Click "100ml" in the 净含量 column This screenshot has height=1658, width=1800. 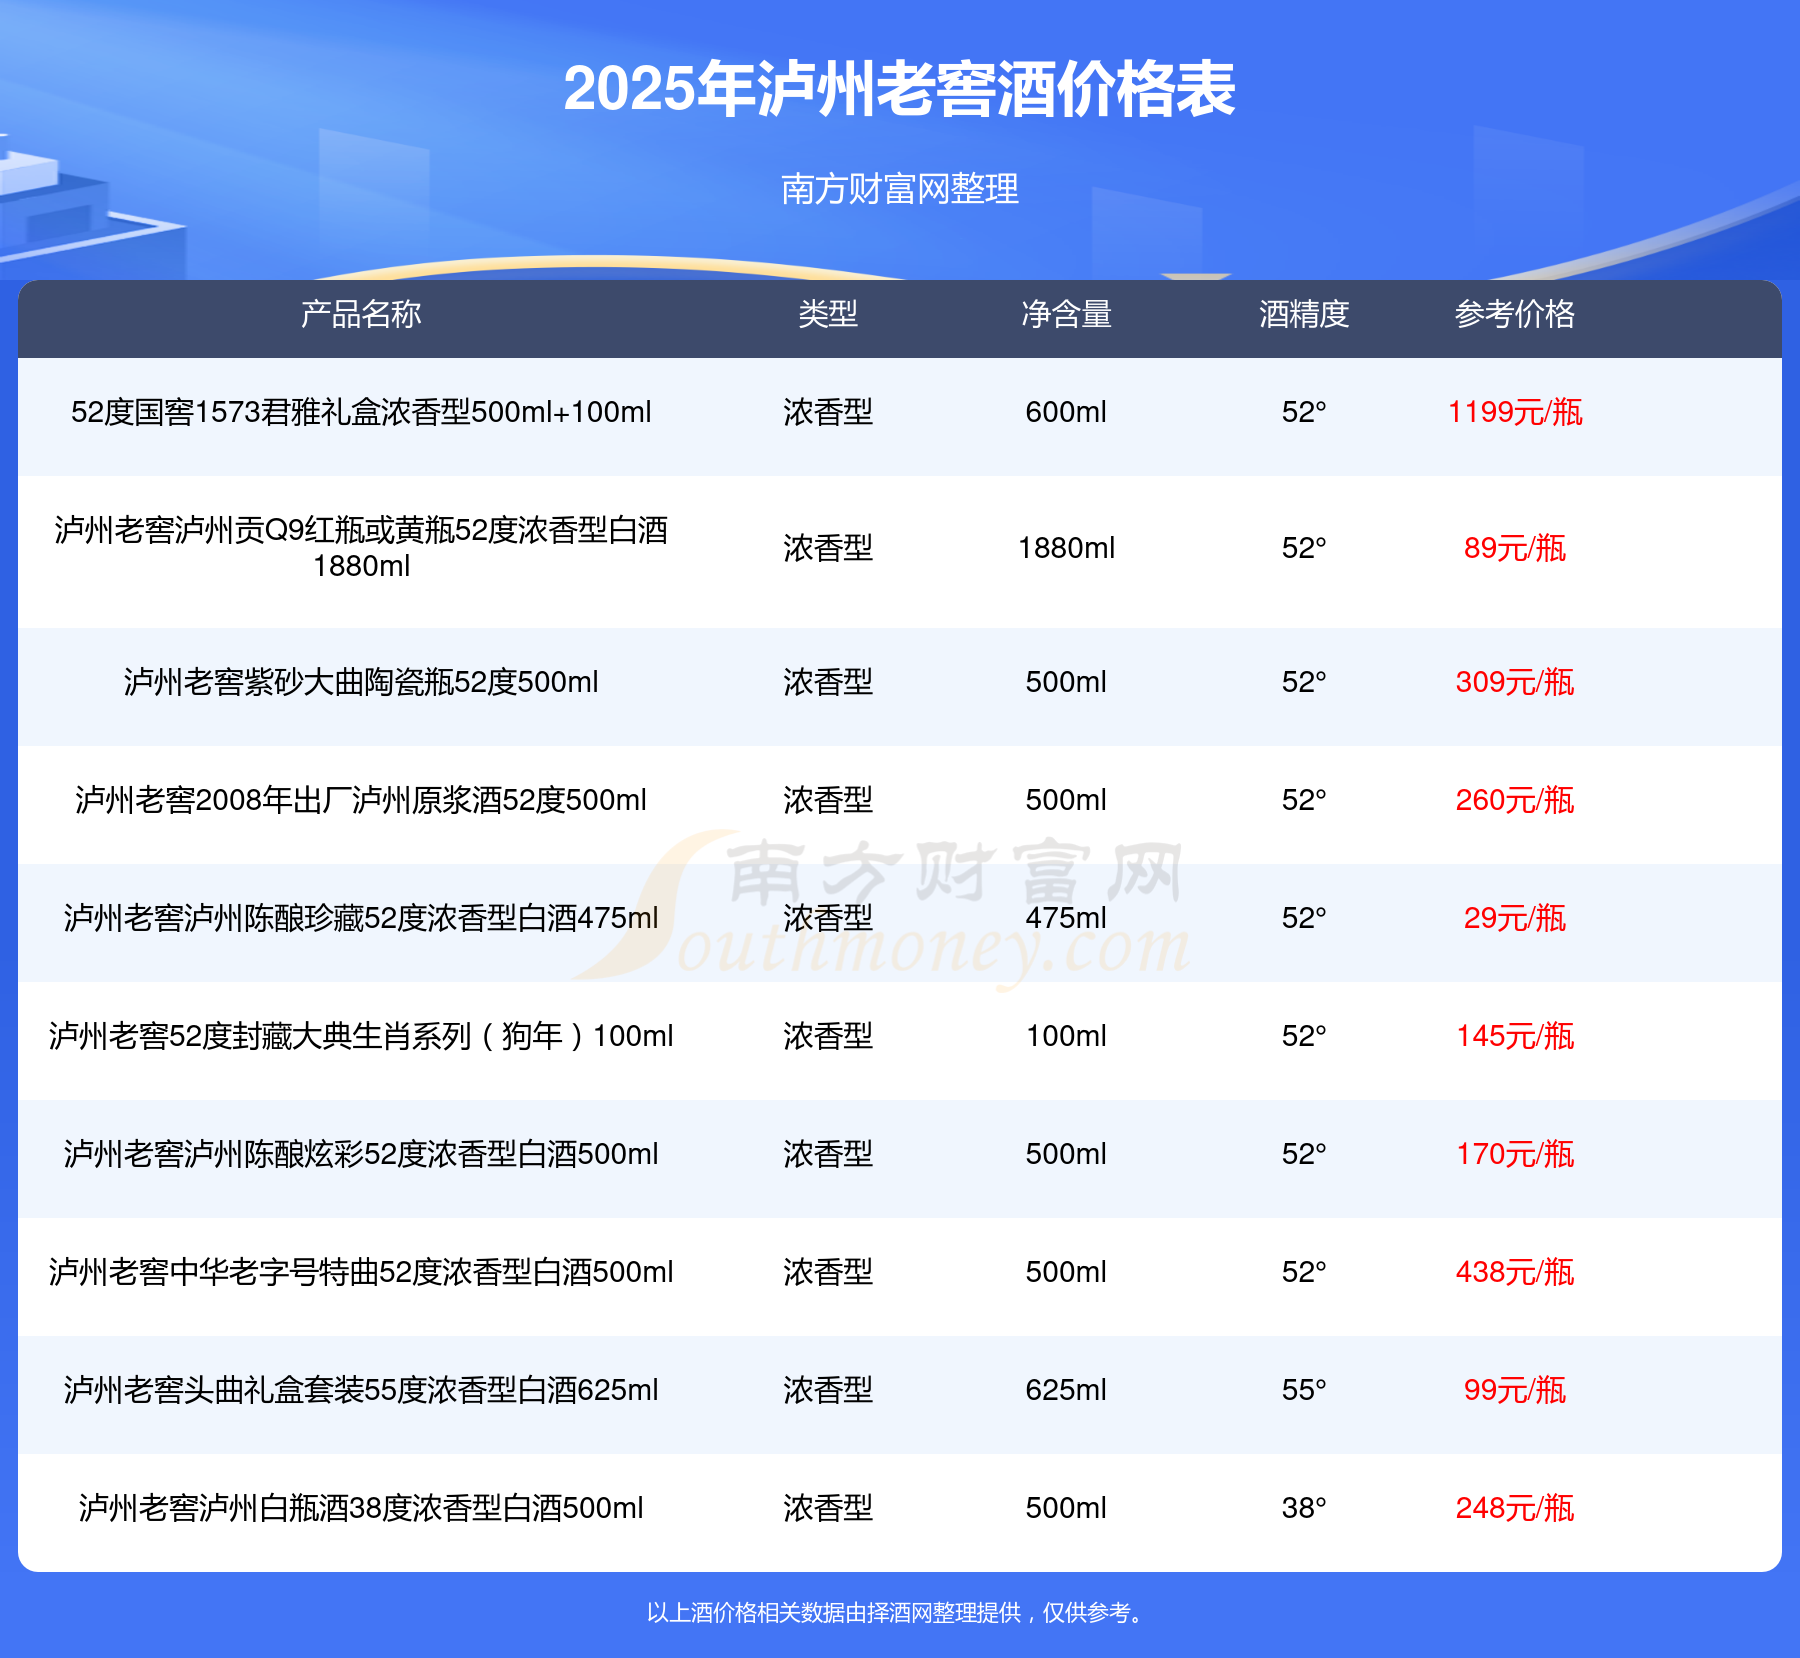pos(1066,1036)
